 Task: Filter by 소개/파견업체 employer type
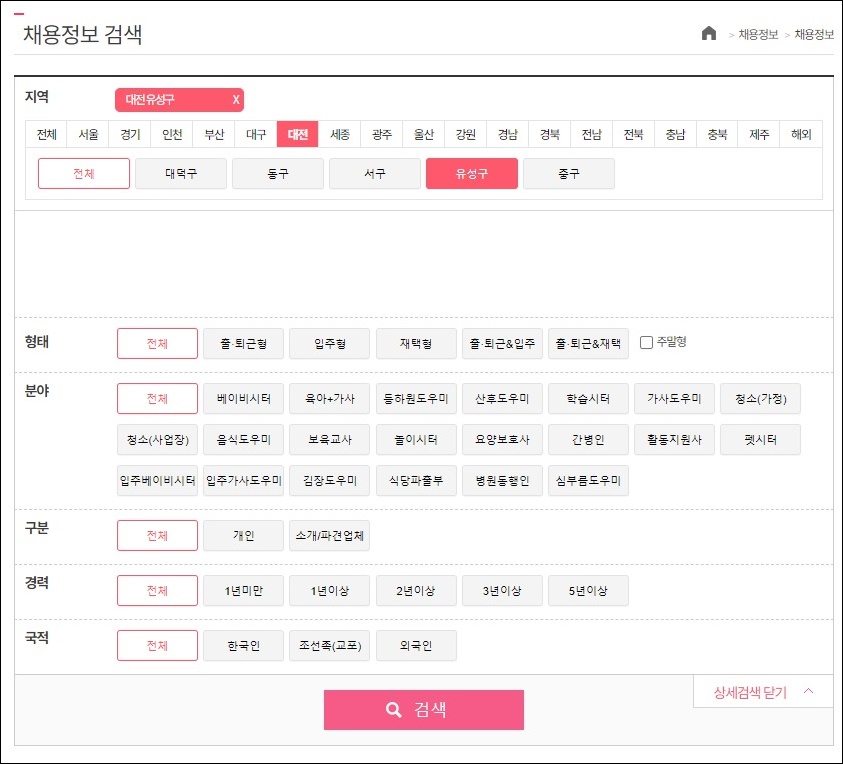click(330, 535)
